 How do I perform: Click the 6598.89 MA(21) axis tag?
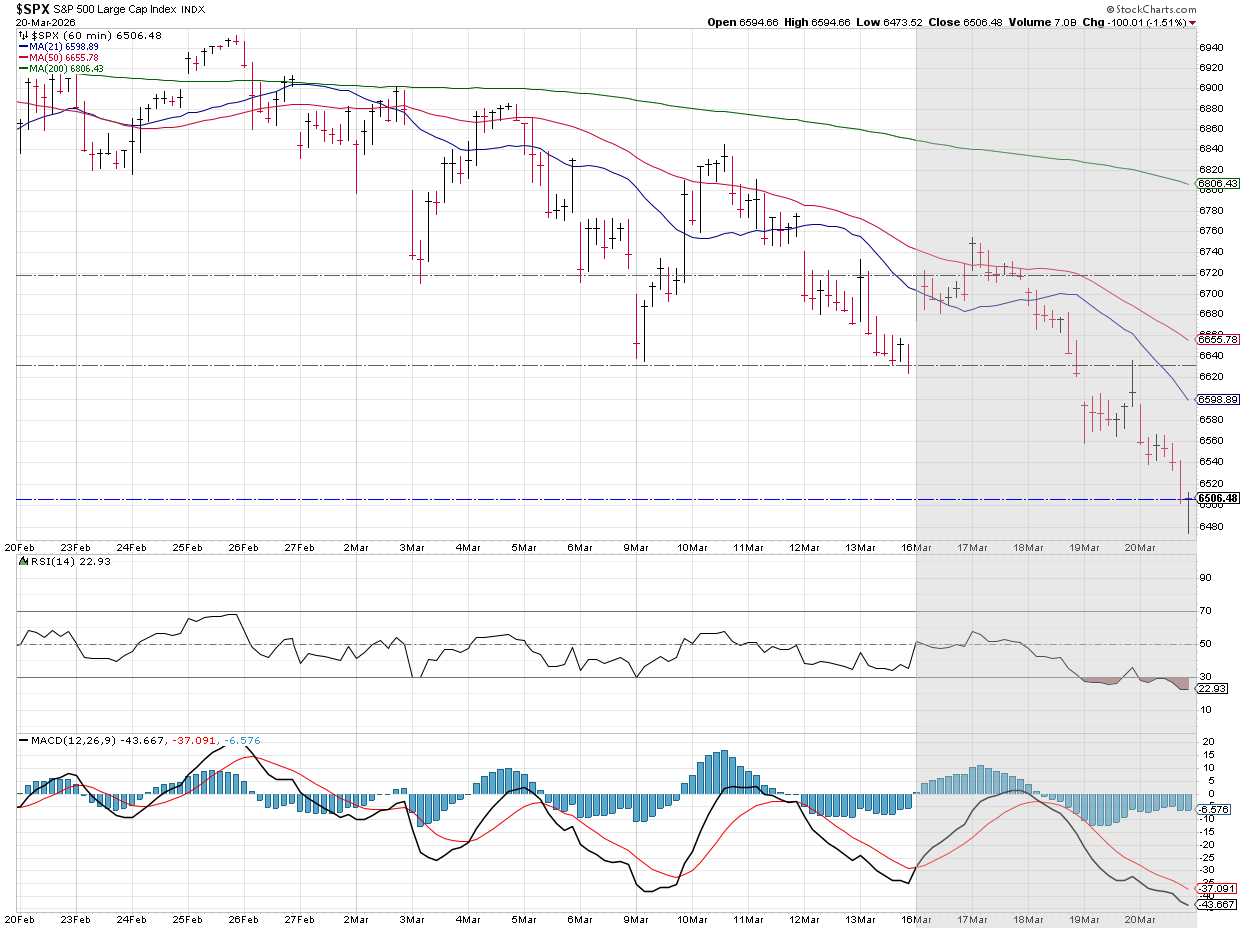(1217, 399)
